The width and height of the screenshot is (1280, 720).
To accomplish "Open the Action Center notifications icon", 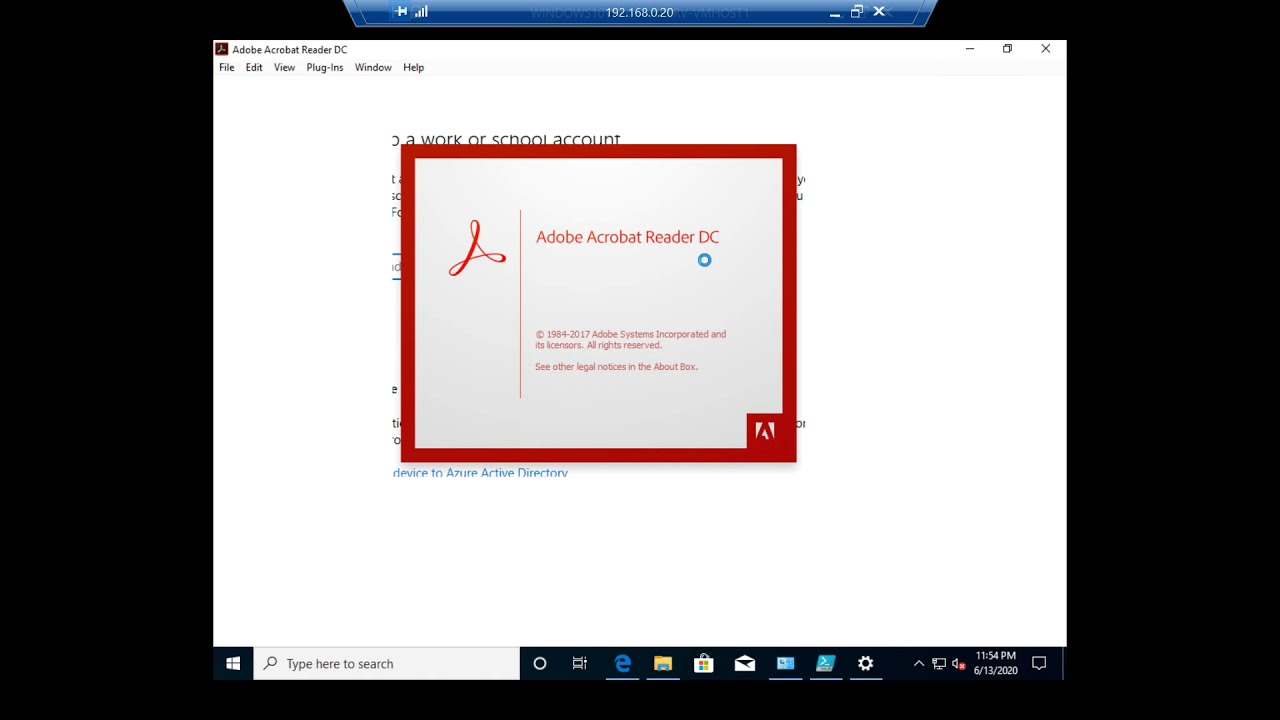I will click(1039, 663).
